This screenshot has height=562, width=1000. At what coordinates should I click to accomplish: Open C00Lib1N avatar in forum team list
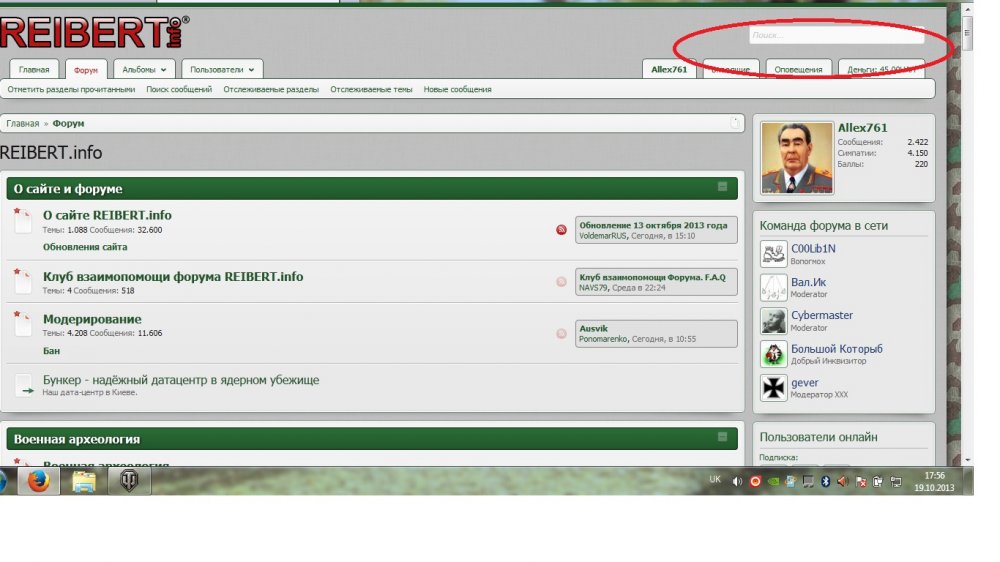coord(774,254)
